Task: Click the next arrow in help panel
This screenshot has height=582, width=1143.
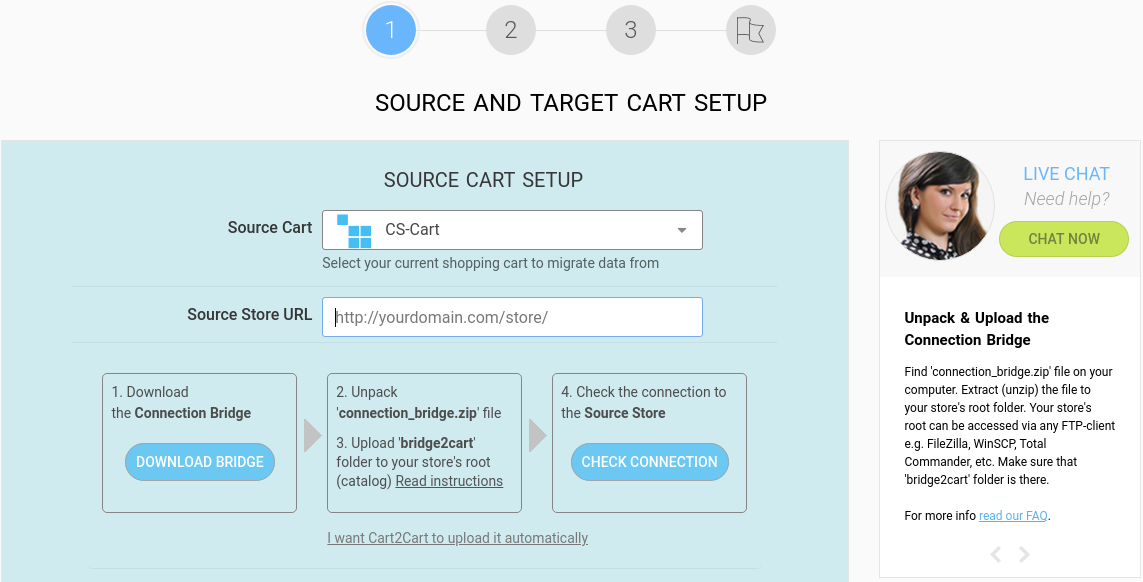Action: click(1024, 554)
